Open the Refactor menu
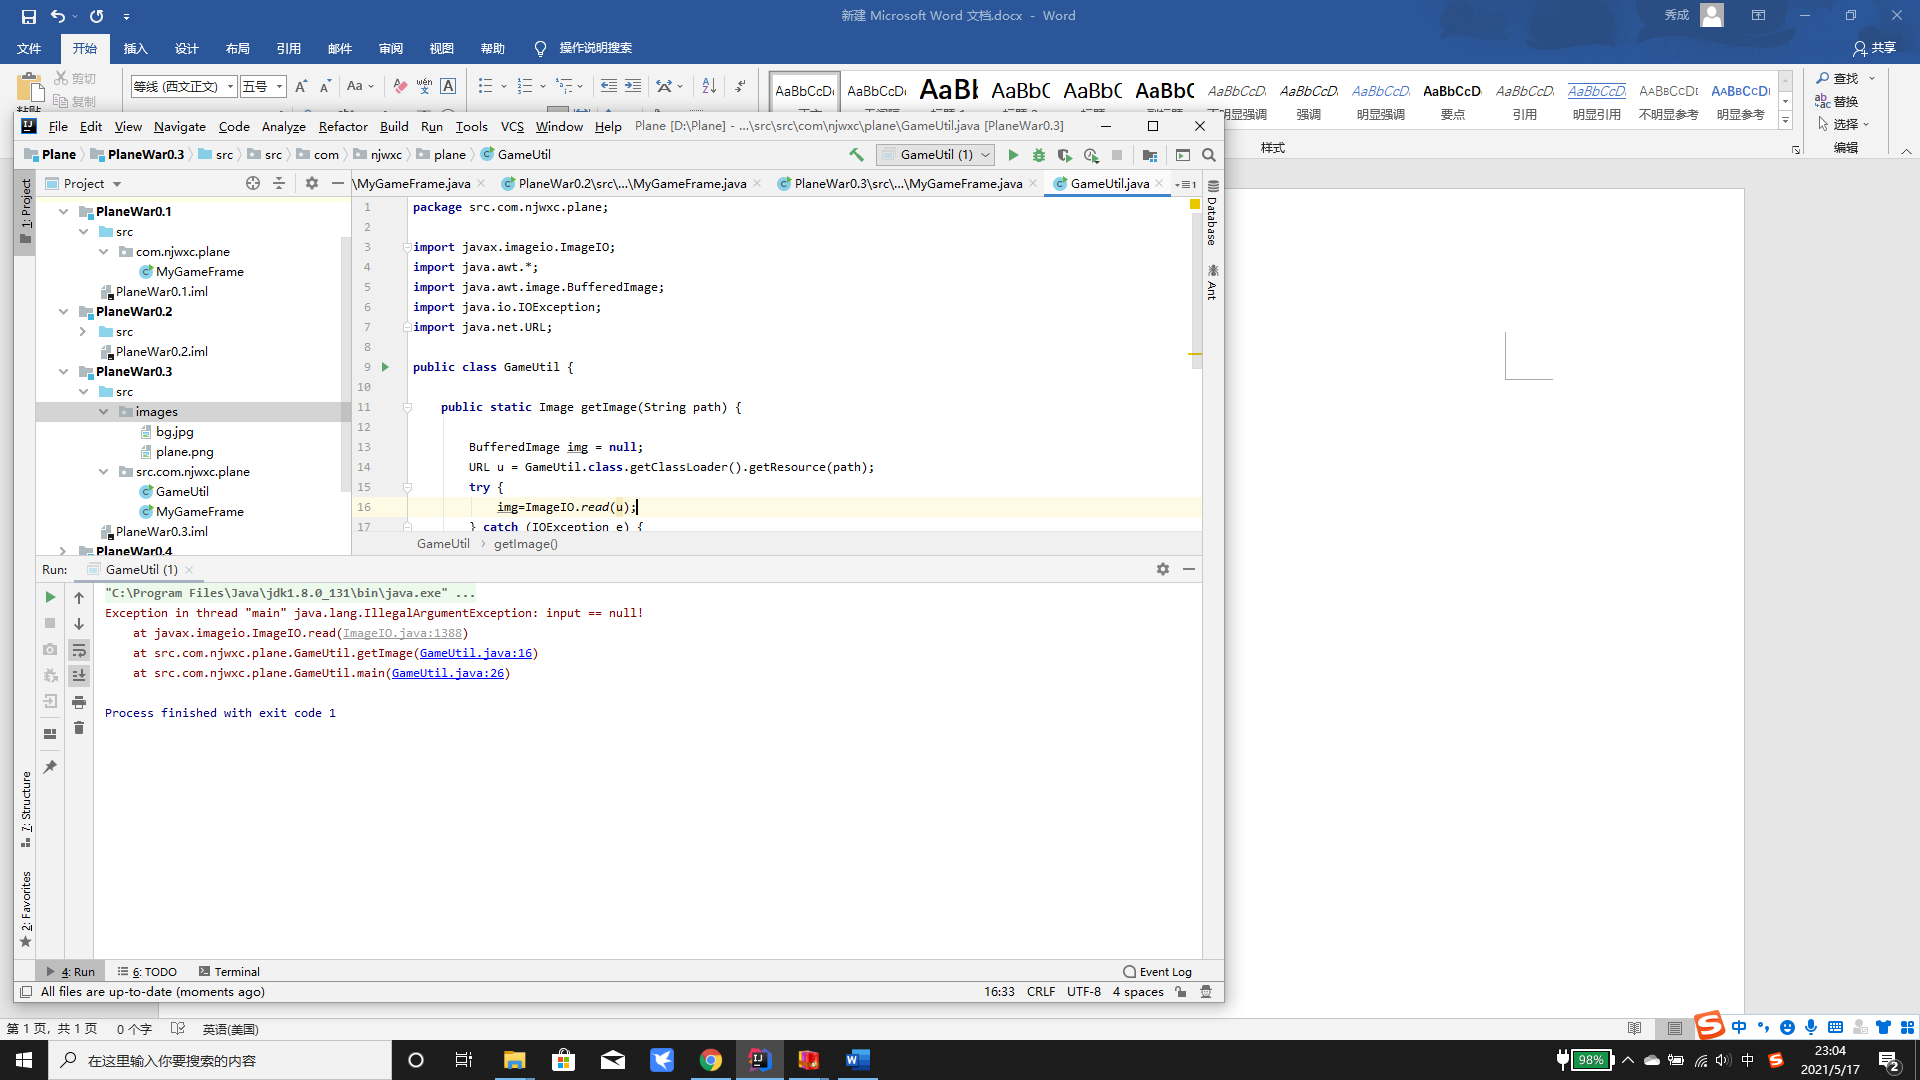This screenshot has height=1080, width=1920. tap(343, 126)
